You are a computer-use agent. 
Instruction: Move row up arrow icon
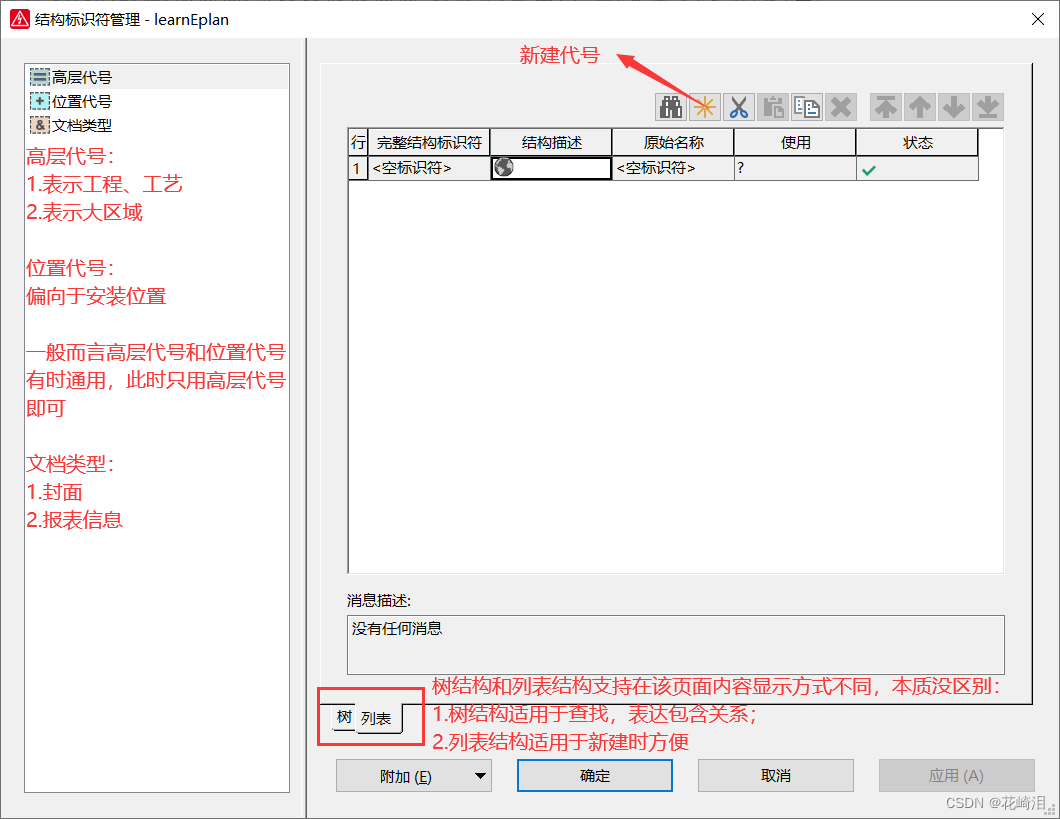(919, 107)
